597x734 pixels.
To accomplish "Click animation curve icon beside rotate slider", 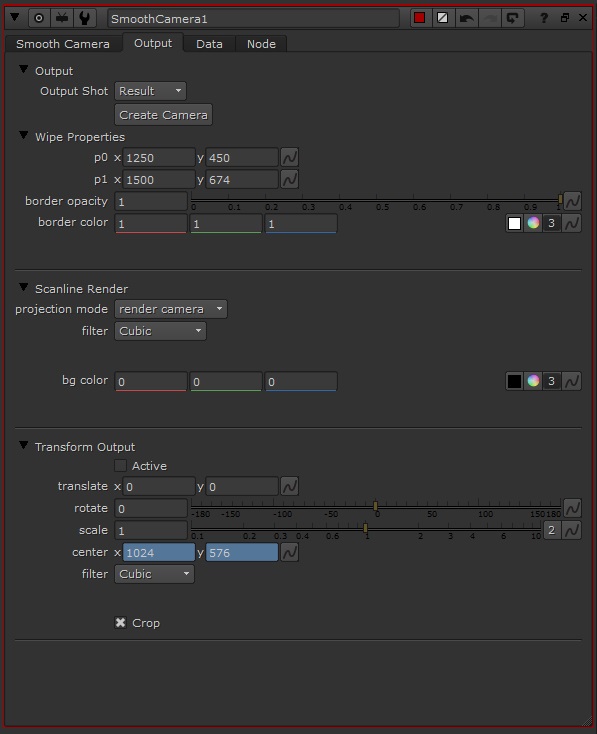I will 572,508.
